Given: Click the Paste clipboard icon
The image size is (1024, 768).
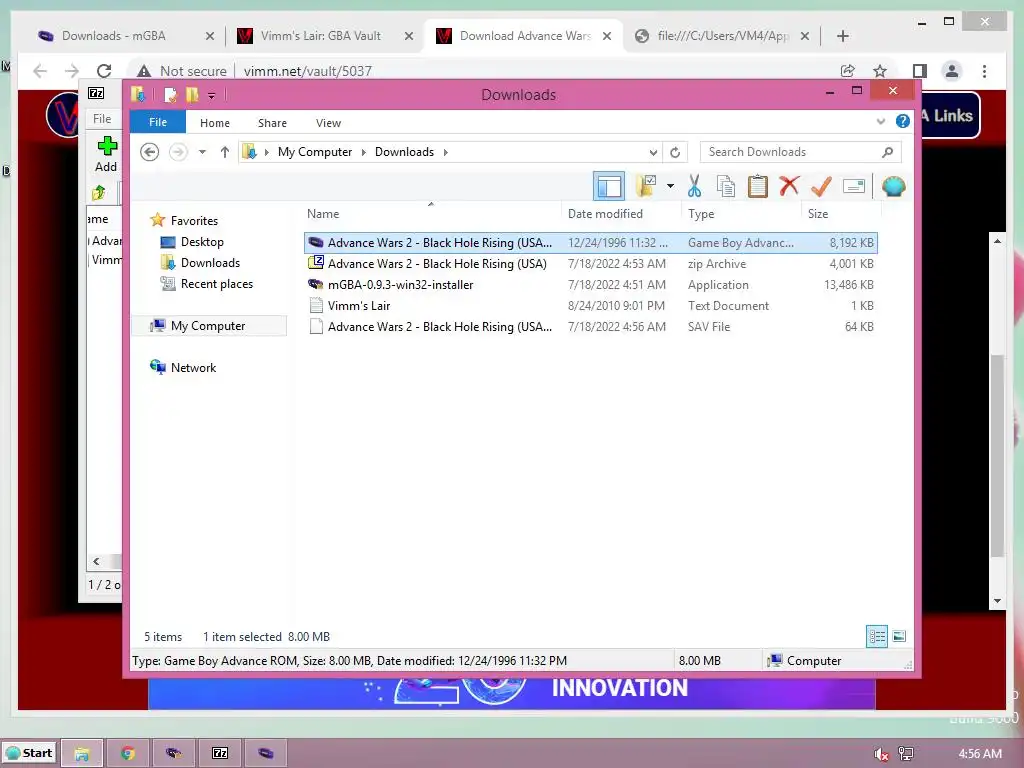Looking at the screenshot, I should coord(758,186).
